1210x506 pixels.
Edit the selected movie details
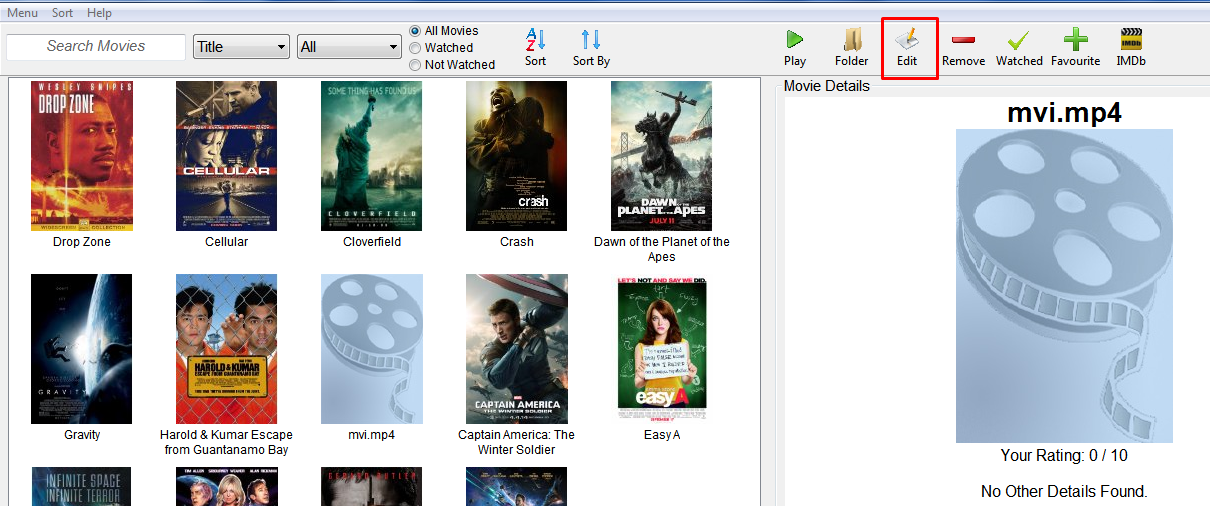907,48
